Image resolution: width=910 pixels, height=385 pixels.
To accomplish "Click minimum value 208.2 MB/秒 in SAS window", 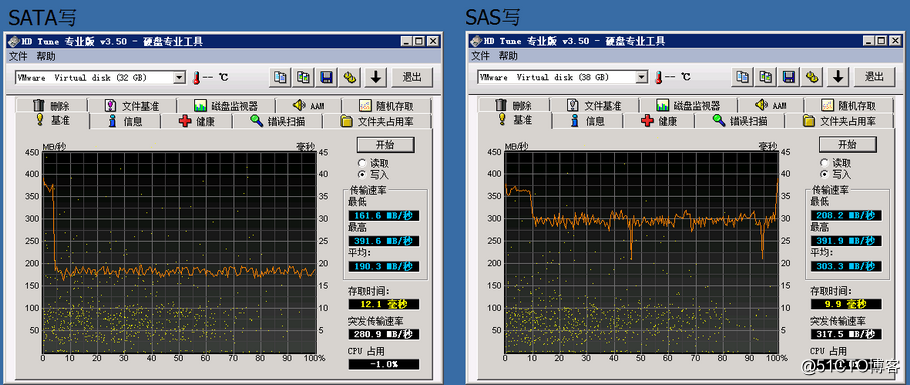I will (x=846, y=215).
